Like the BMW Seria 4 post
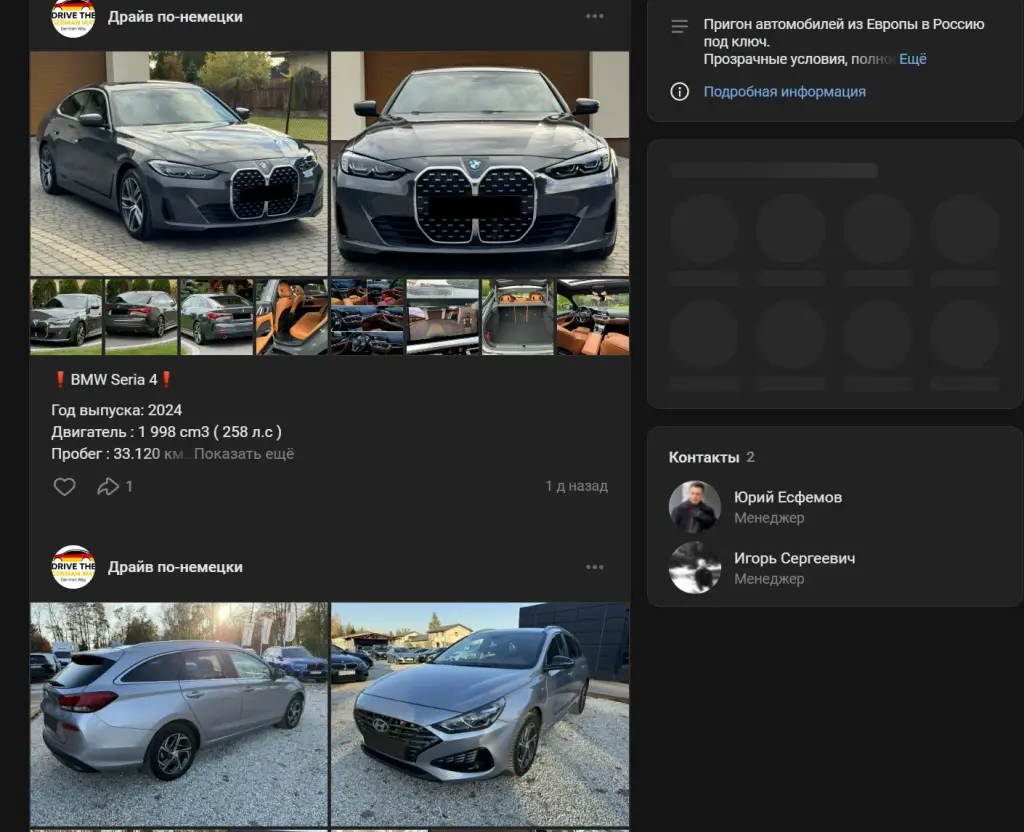1024x832 pixels. point(64,487)
